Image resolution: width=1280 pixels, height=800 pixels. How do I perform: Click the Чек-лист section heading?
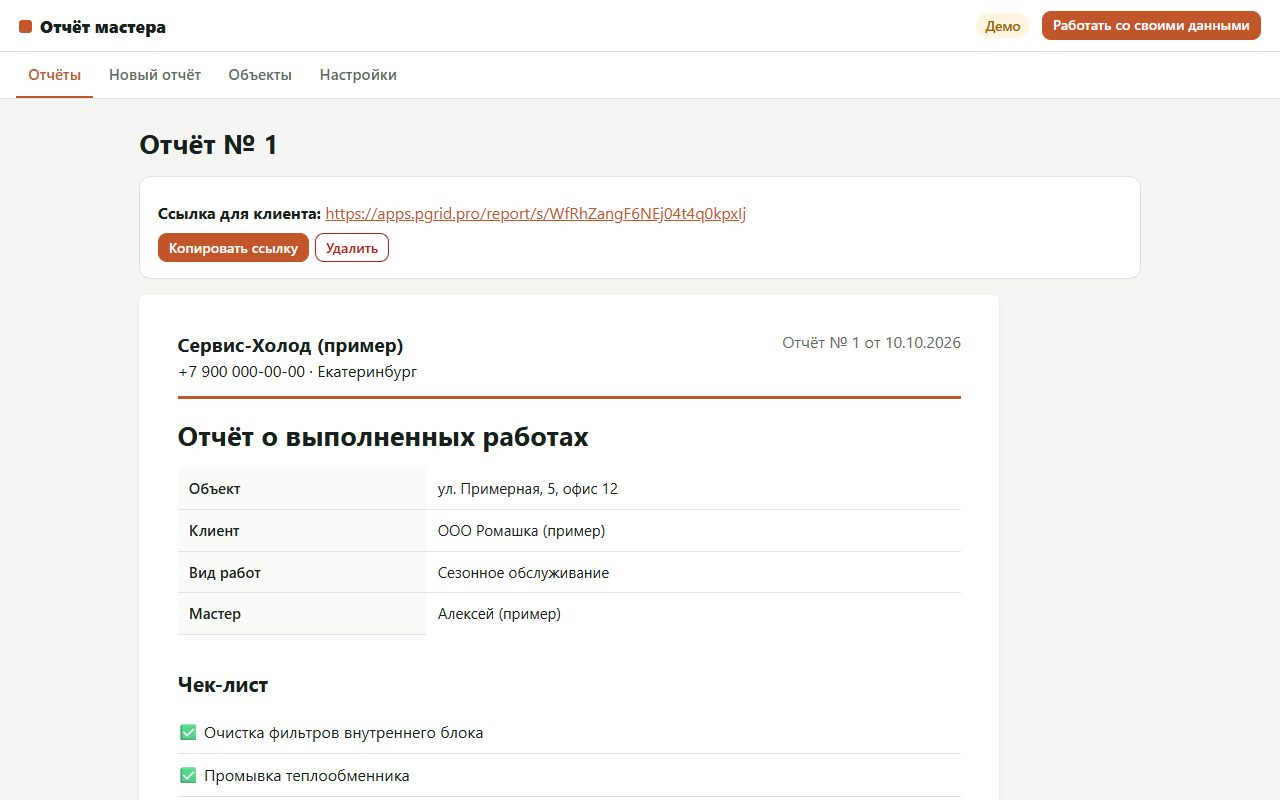coord(223,685)
